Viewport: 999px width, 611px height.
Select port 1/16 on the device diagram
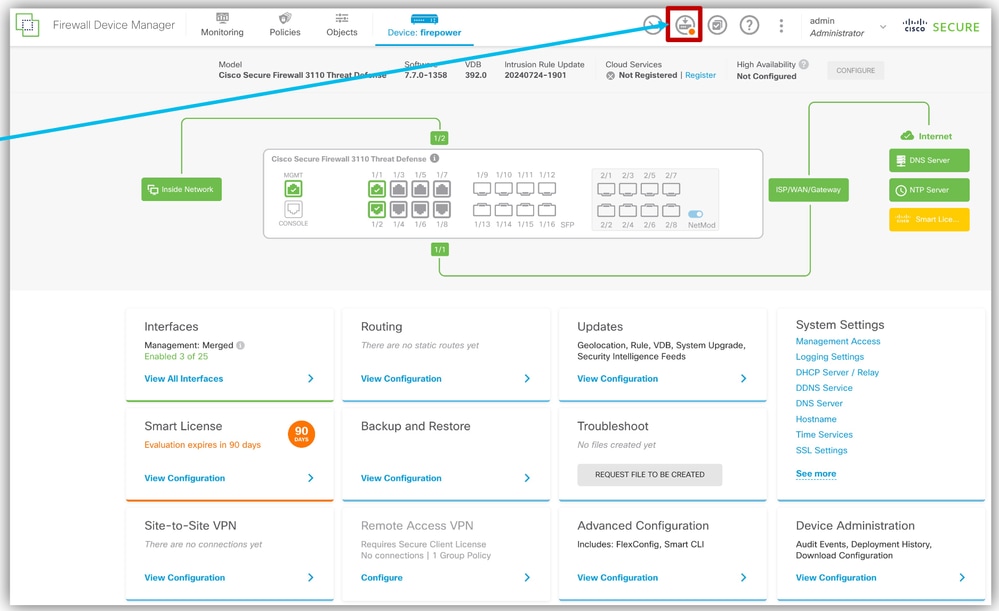[547, 210]
